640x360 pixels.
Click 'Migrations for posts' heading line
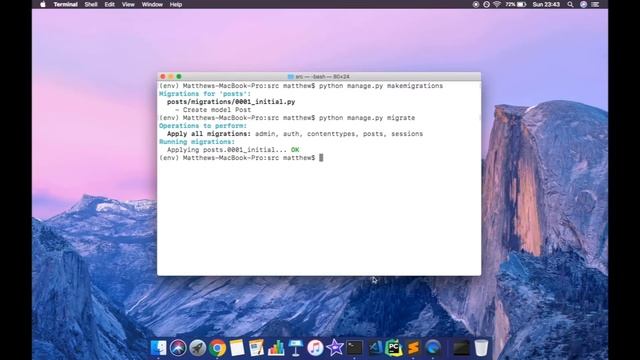click(x=205, y=94)
